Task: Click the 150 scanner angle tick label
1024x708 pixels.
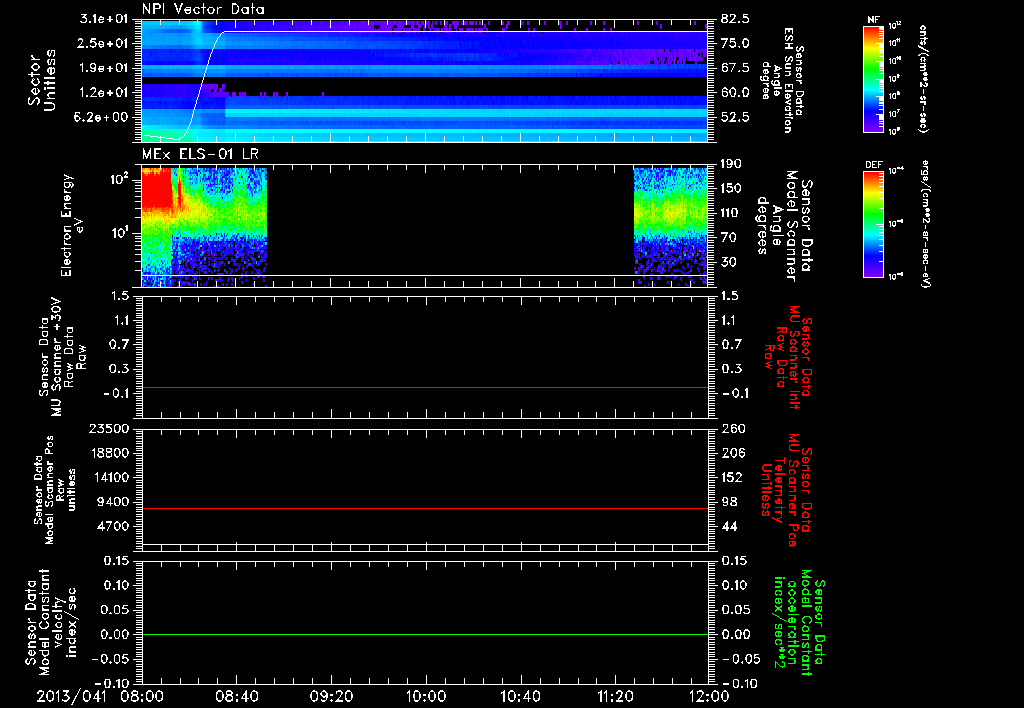Action: coord(731,188)
